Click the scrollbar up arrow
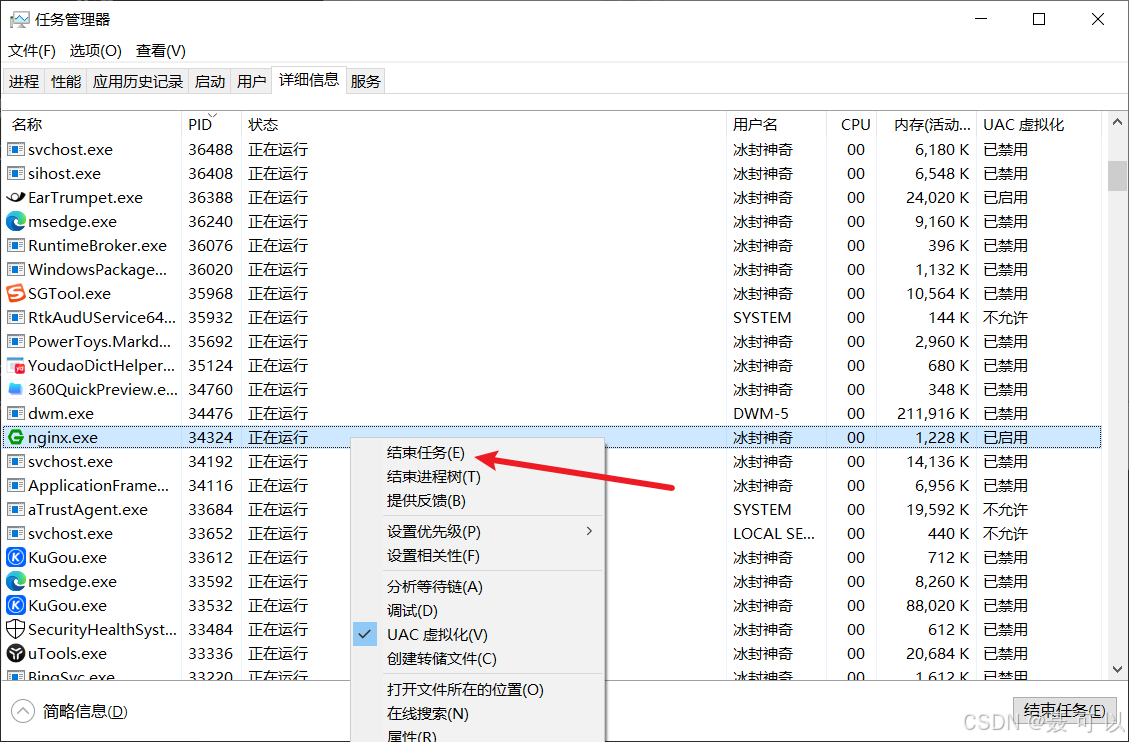This screenshot has width=1129, height=742. pos(1117,122)
